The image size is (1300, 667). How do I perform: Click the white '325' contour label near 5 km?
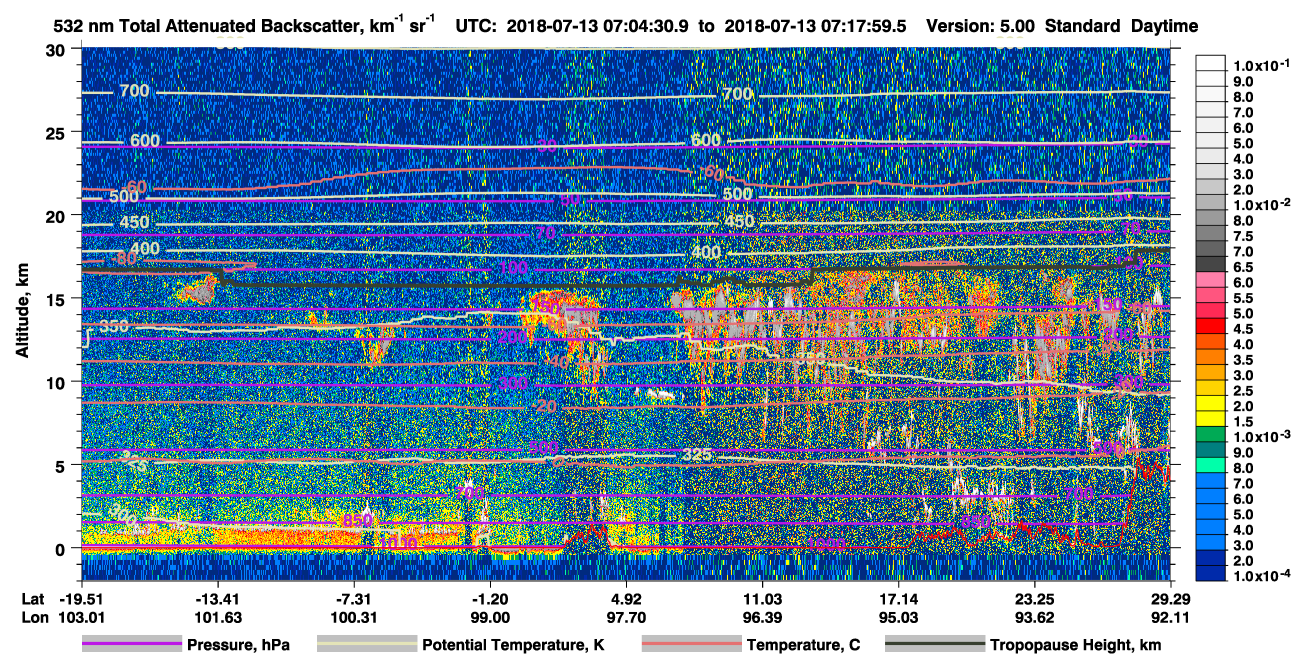coord(698,455)
